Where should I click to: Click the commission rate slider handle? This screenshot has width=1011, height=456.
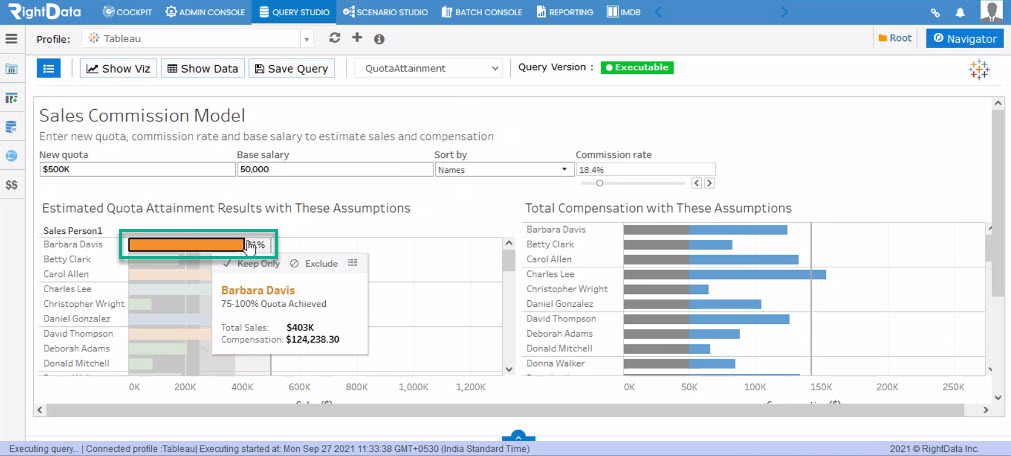pyautogui.click(x=599, y=183)
